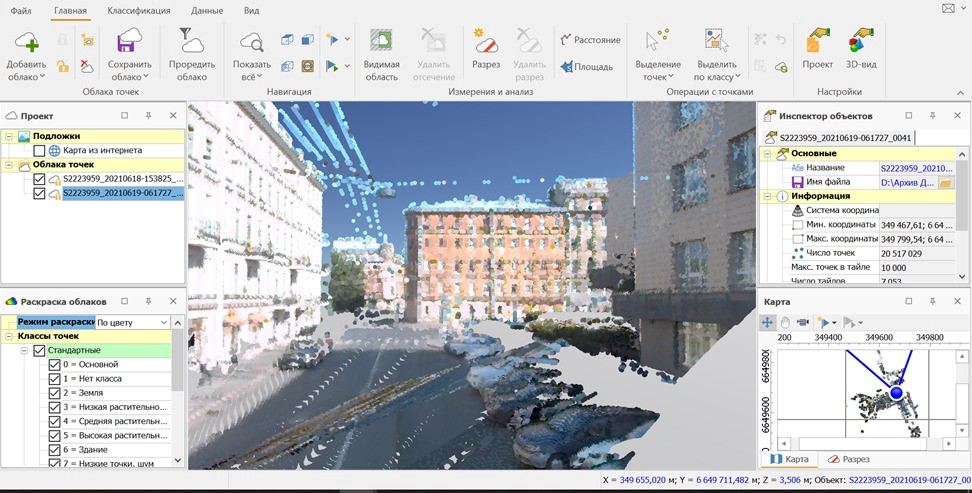
Task: Select the Разрез tool
Action: tap(486, 43)
